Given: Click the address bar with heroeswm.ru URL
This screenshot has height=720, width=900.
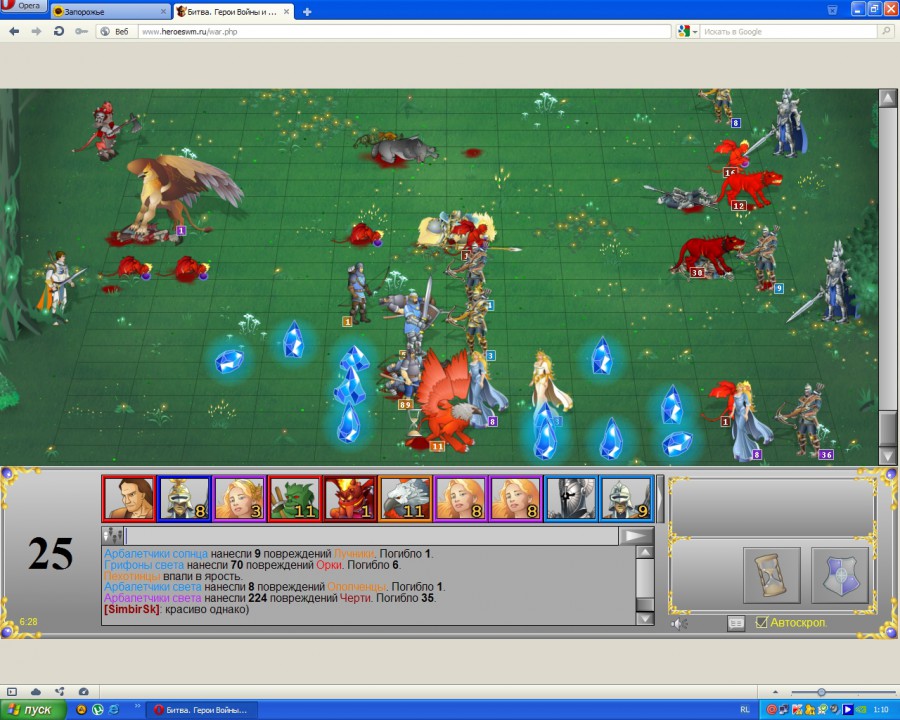Looking at the screenshot, I should (x=404, y=32).
